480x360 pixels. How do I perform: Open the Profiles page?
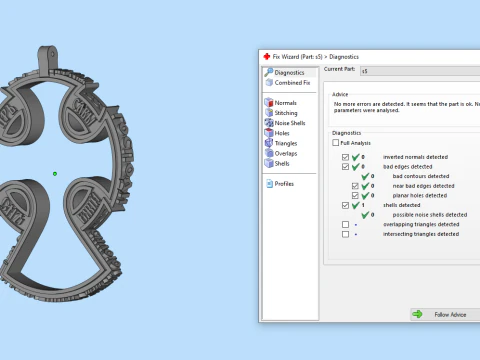coord(284,184)
